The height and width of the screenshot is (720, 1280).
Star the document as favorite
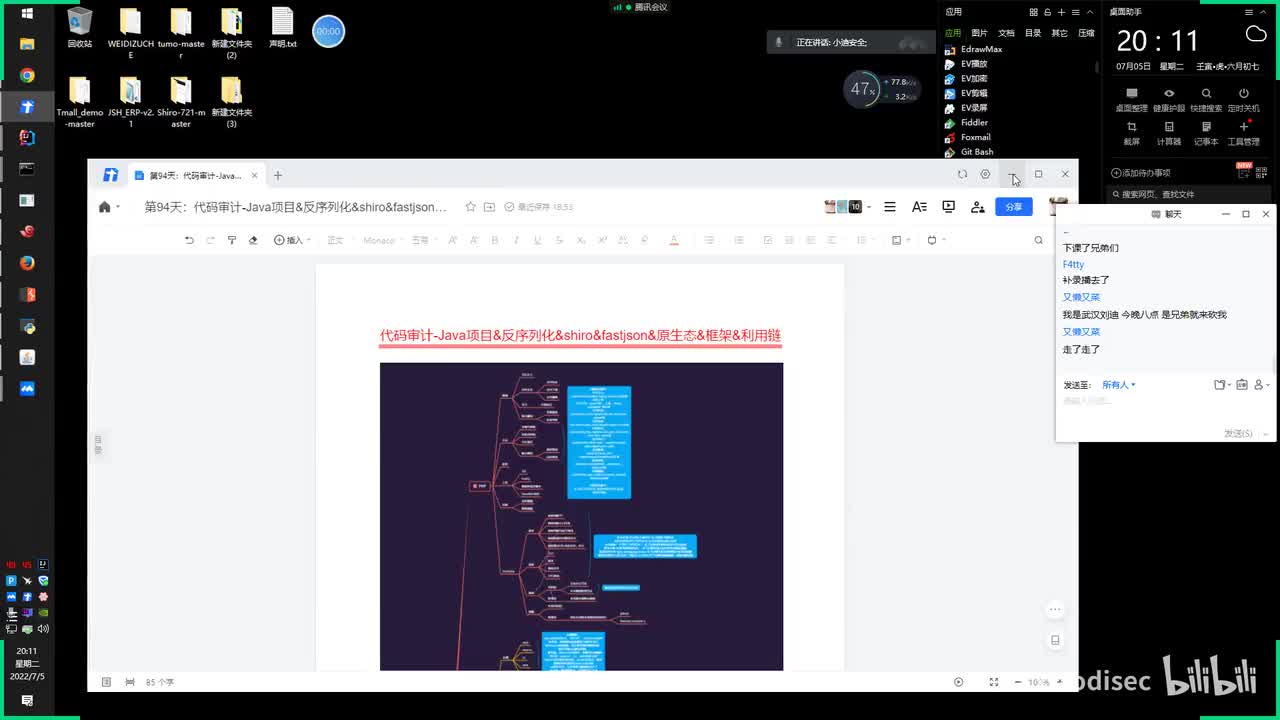pos(470,207)
